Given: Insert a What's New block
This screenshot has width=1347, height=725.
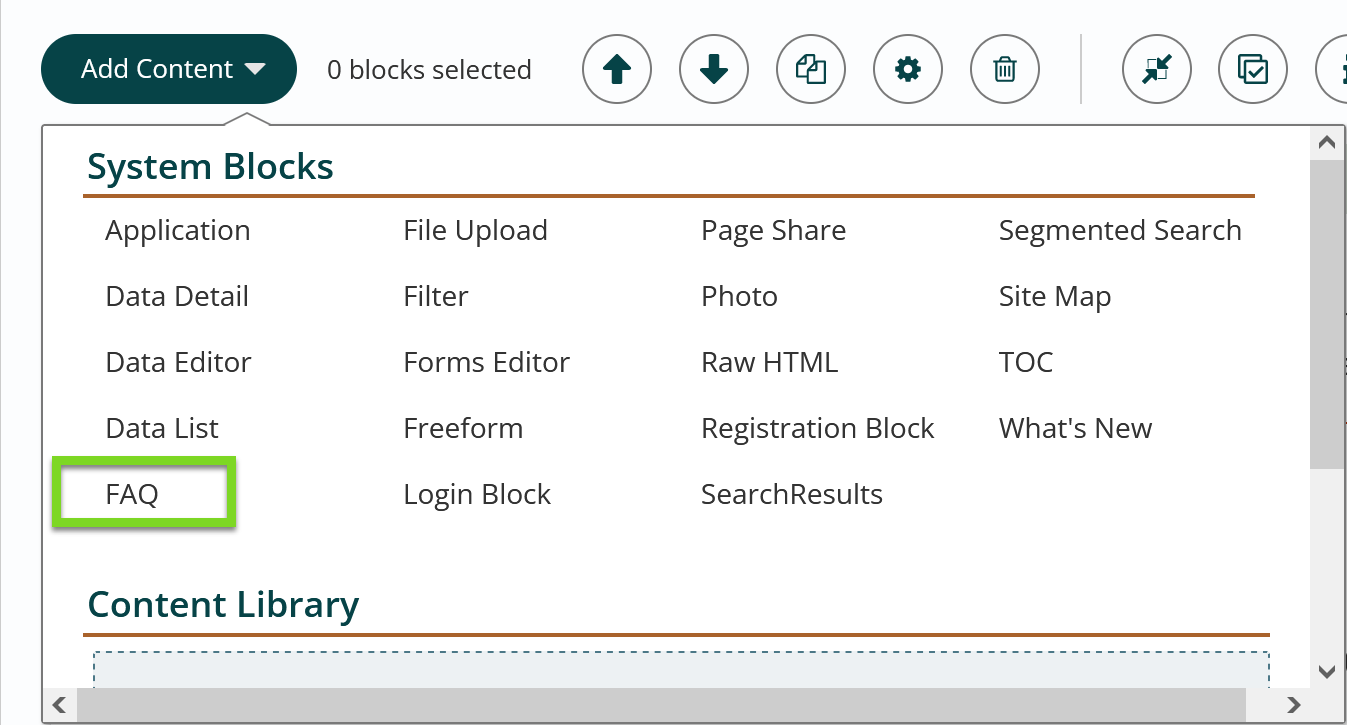Looking at the screenshot, I should [x=1075, y=429].
